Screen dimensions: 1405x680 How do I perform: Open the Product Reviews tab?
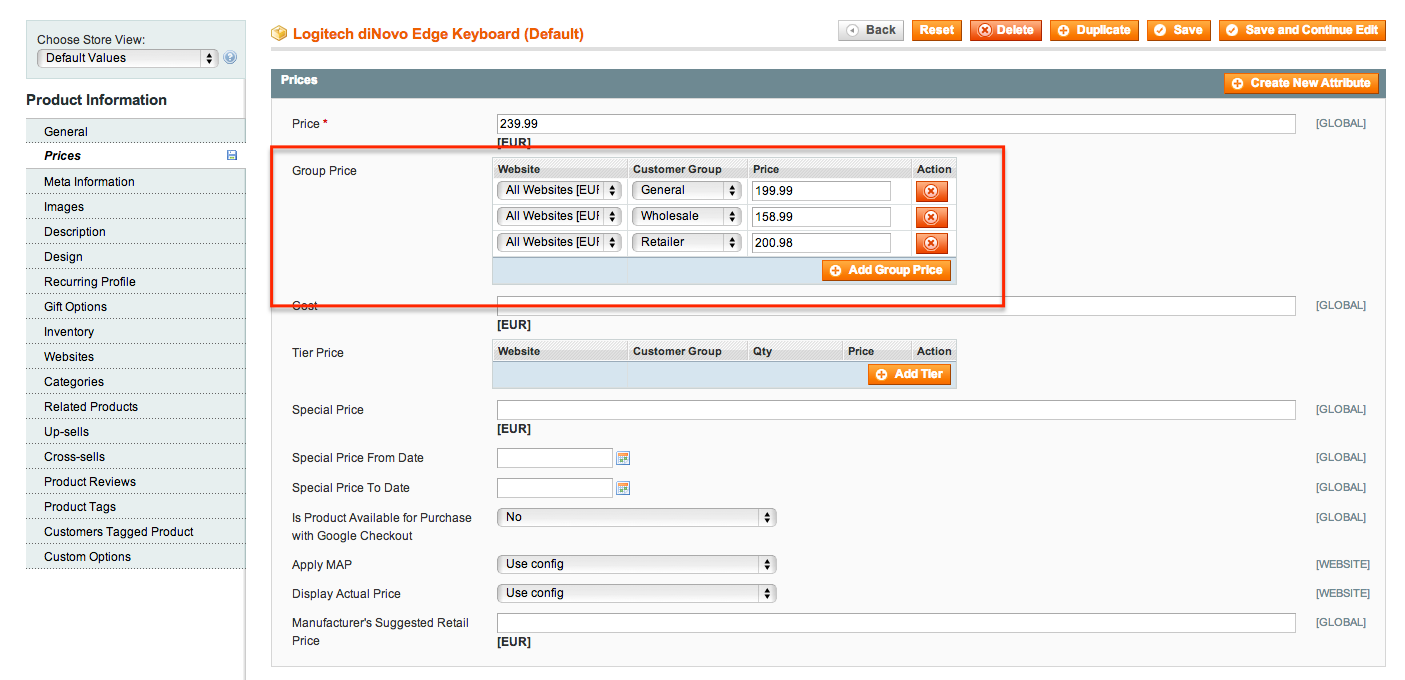click(x=135, y=481)
